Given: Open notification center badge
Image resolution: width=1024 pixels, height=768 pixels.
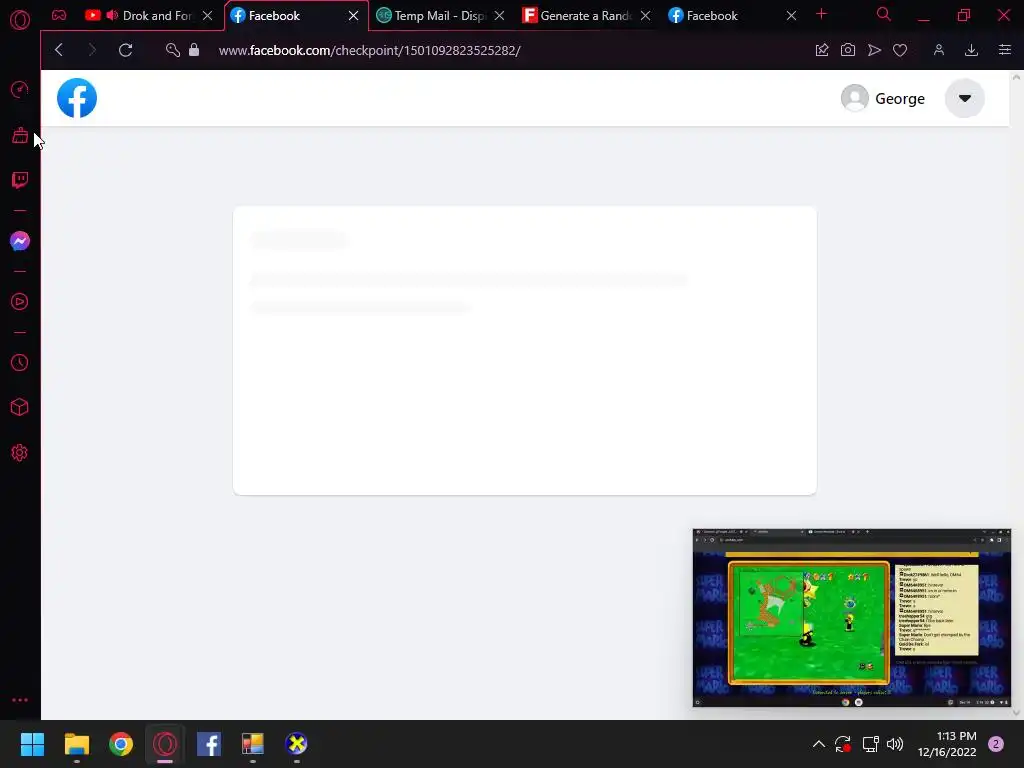Looking at the screenshot, I should point(996,744).
